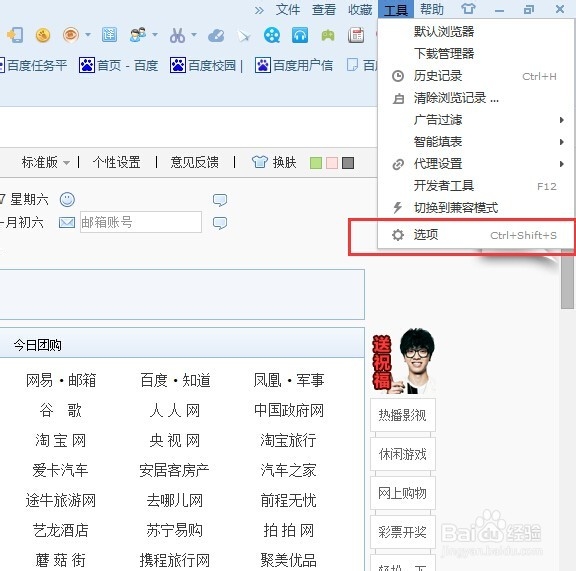Select 下载管理器 menu entry
The height and width of the screenshot is (571, 576).
(x=476, y=54)
